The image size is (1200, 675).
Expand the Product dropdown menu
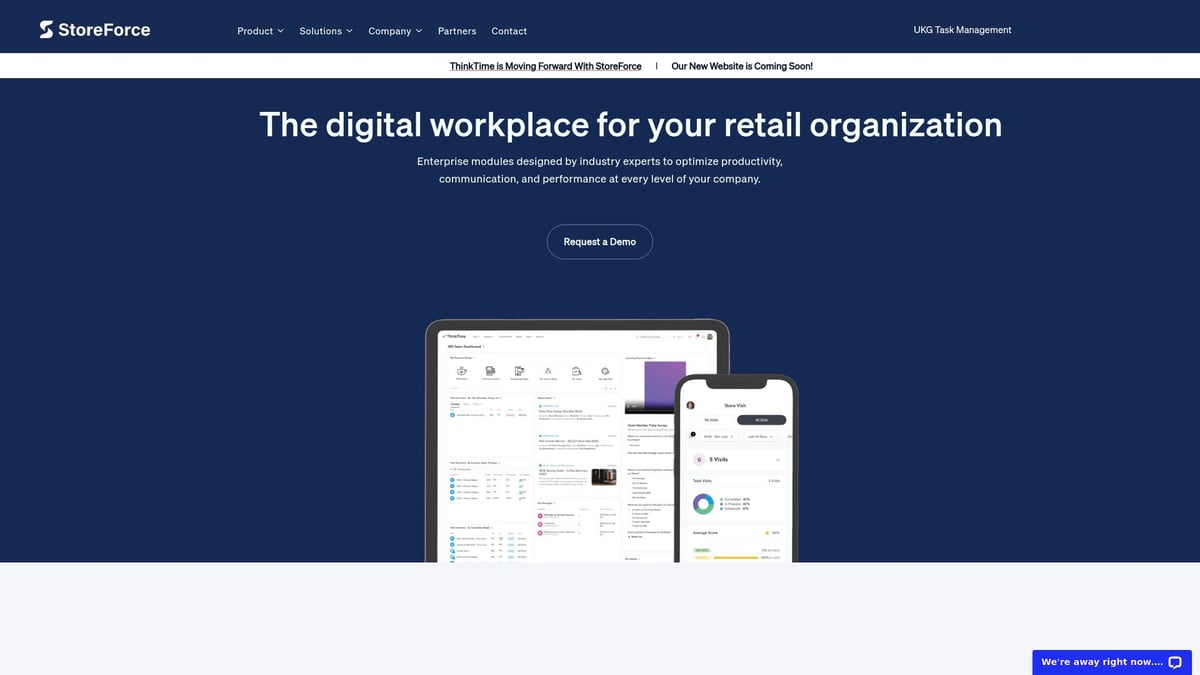pyautogui.click(x=260, y=30)
